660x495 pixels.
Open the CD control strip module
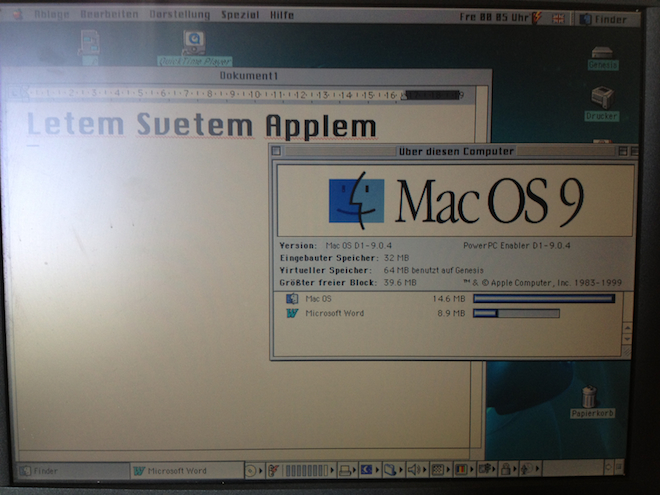tap(254, 470)
